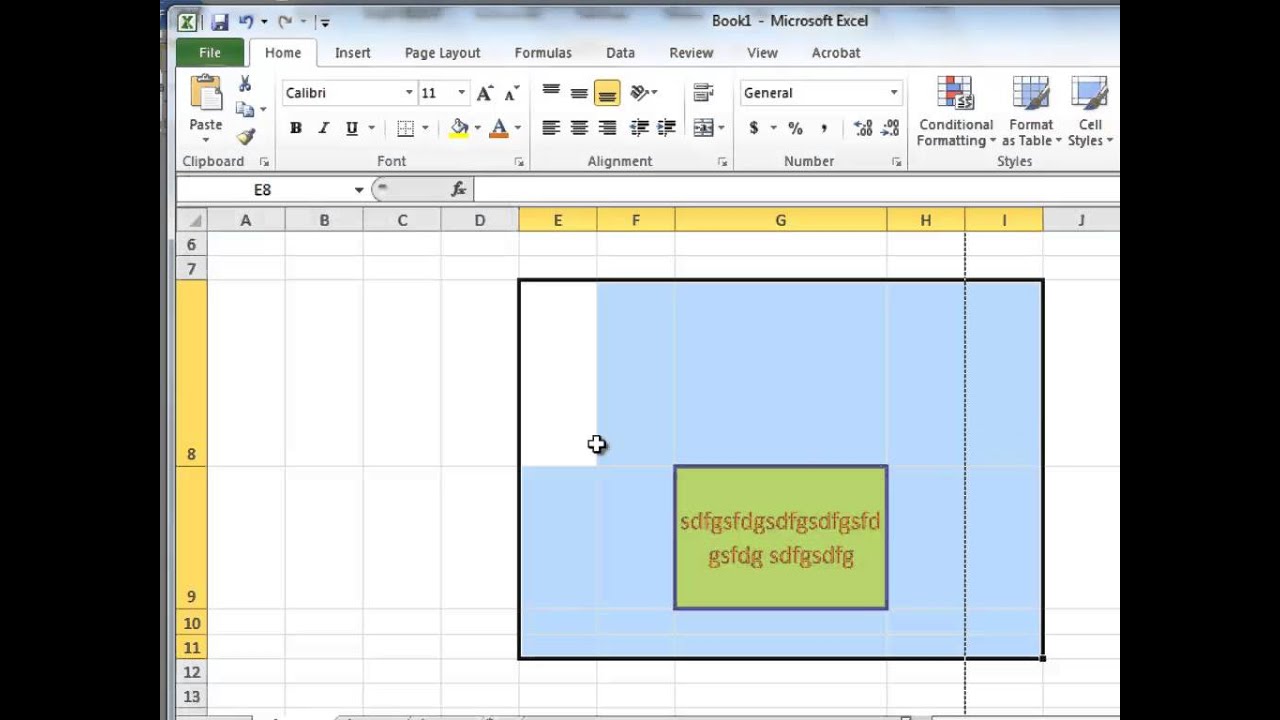Switch to the Data tab
1280x720 pixels.
620,53
